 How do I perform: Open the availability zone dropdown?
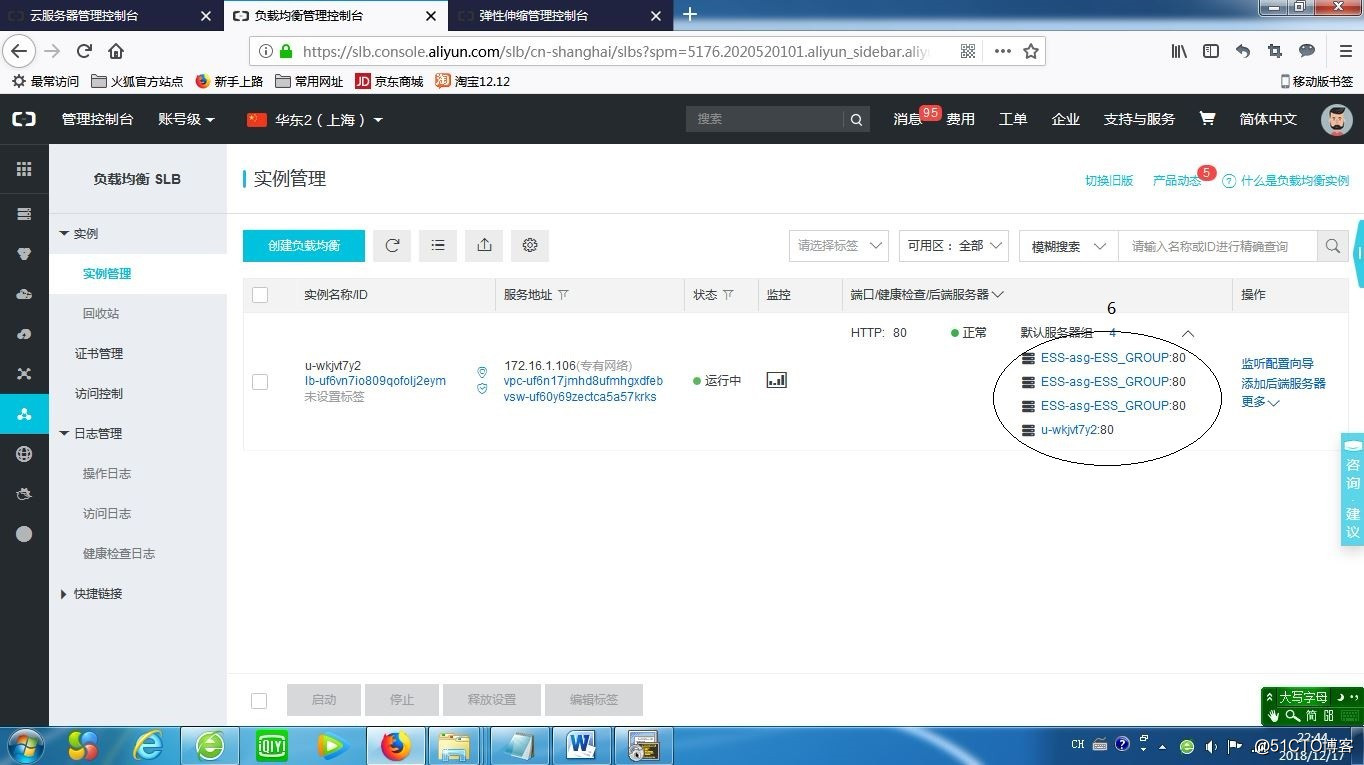point(954,246)
